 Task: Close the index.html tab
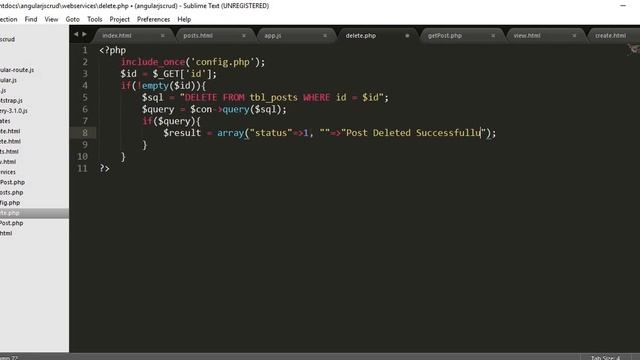(162, 36)
